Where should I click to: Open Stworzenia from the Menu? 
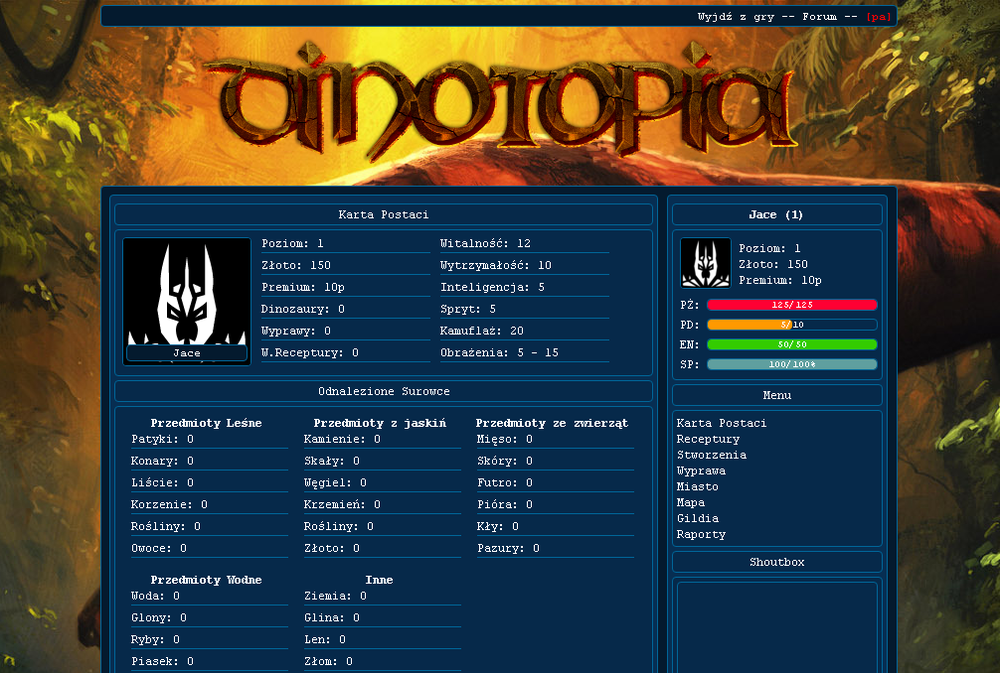(x=711, y=455)
